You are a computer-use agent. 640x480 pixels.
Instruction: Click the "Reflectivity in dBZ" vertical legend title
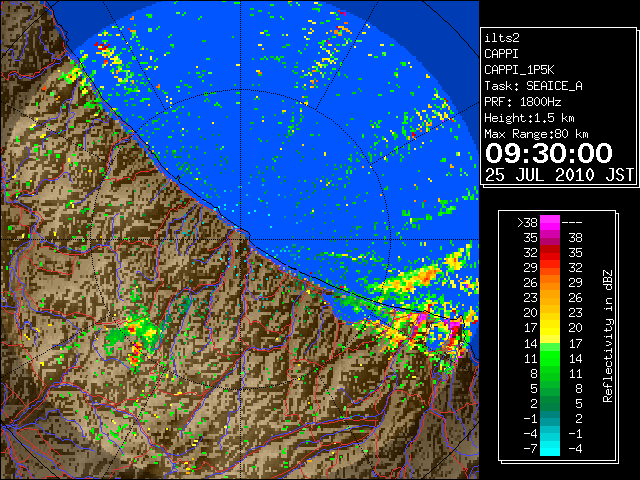click(x=607, y=336)
